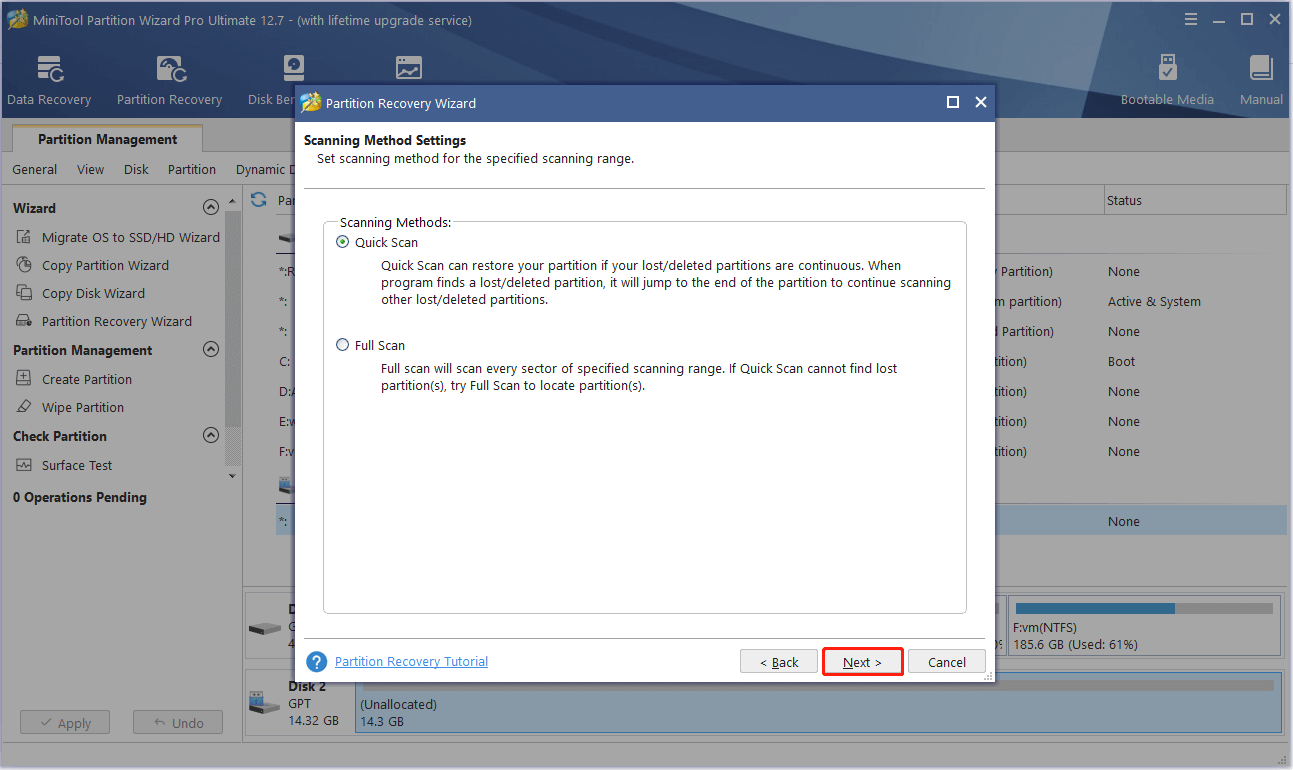This screenshot has width=1293, height=770.
Task: Click Partition Recovery Wizard sidebar label
Action: click(x=117, y=321)
